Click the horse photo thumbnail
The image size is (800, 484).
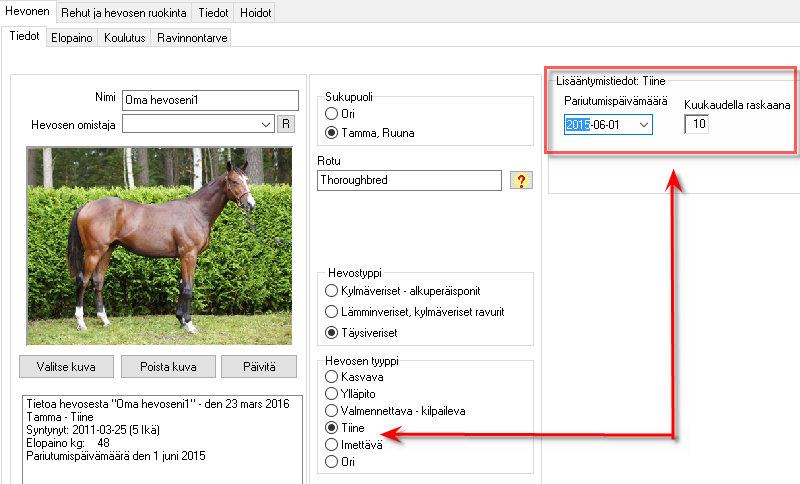[x=159, y=246]
